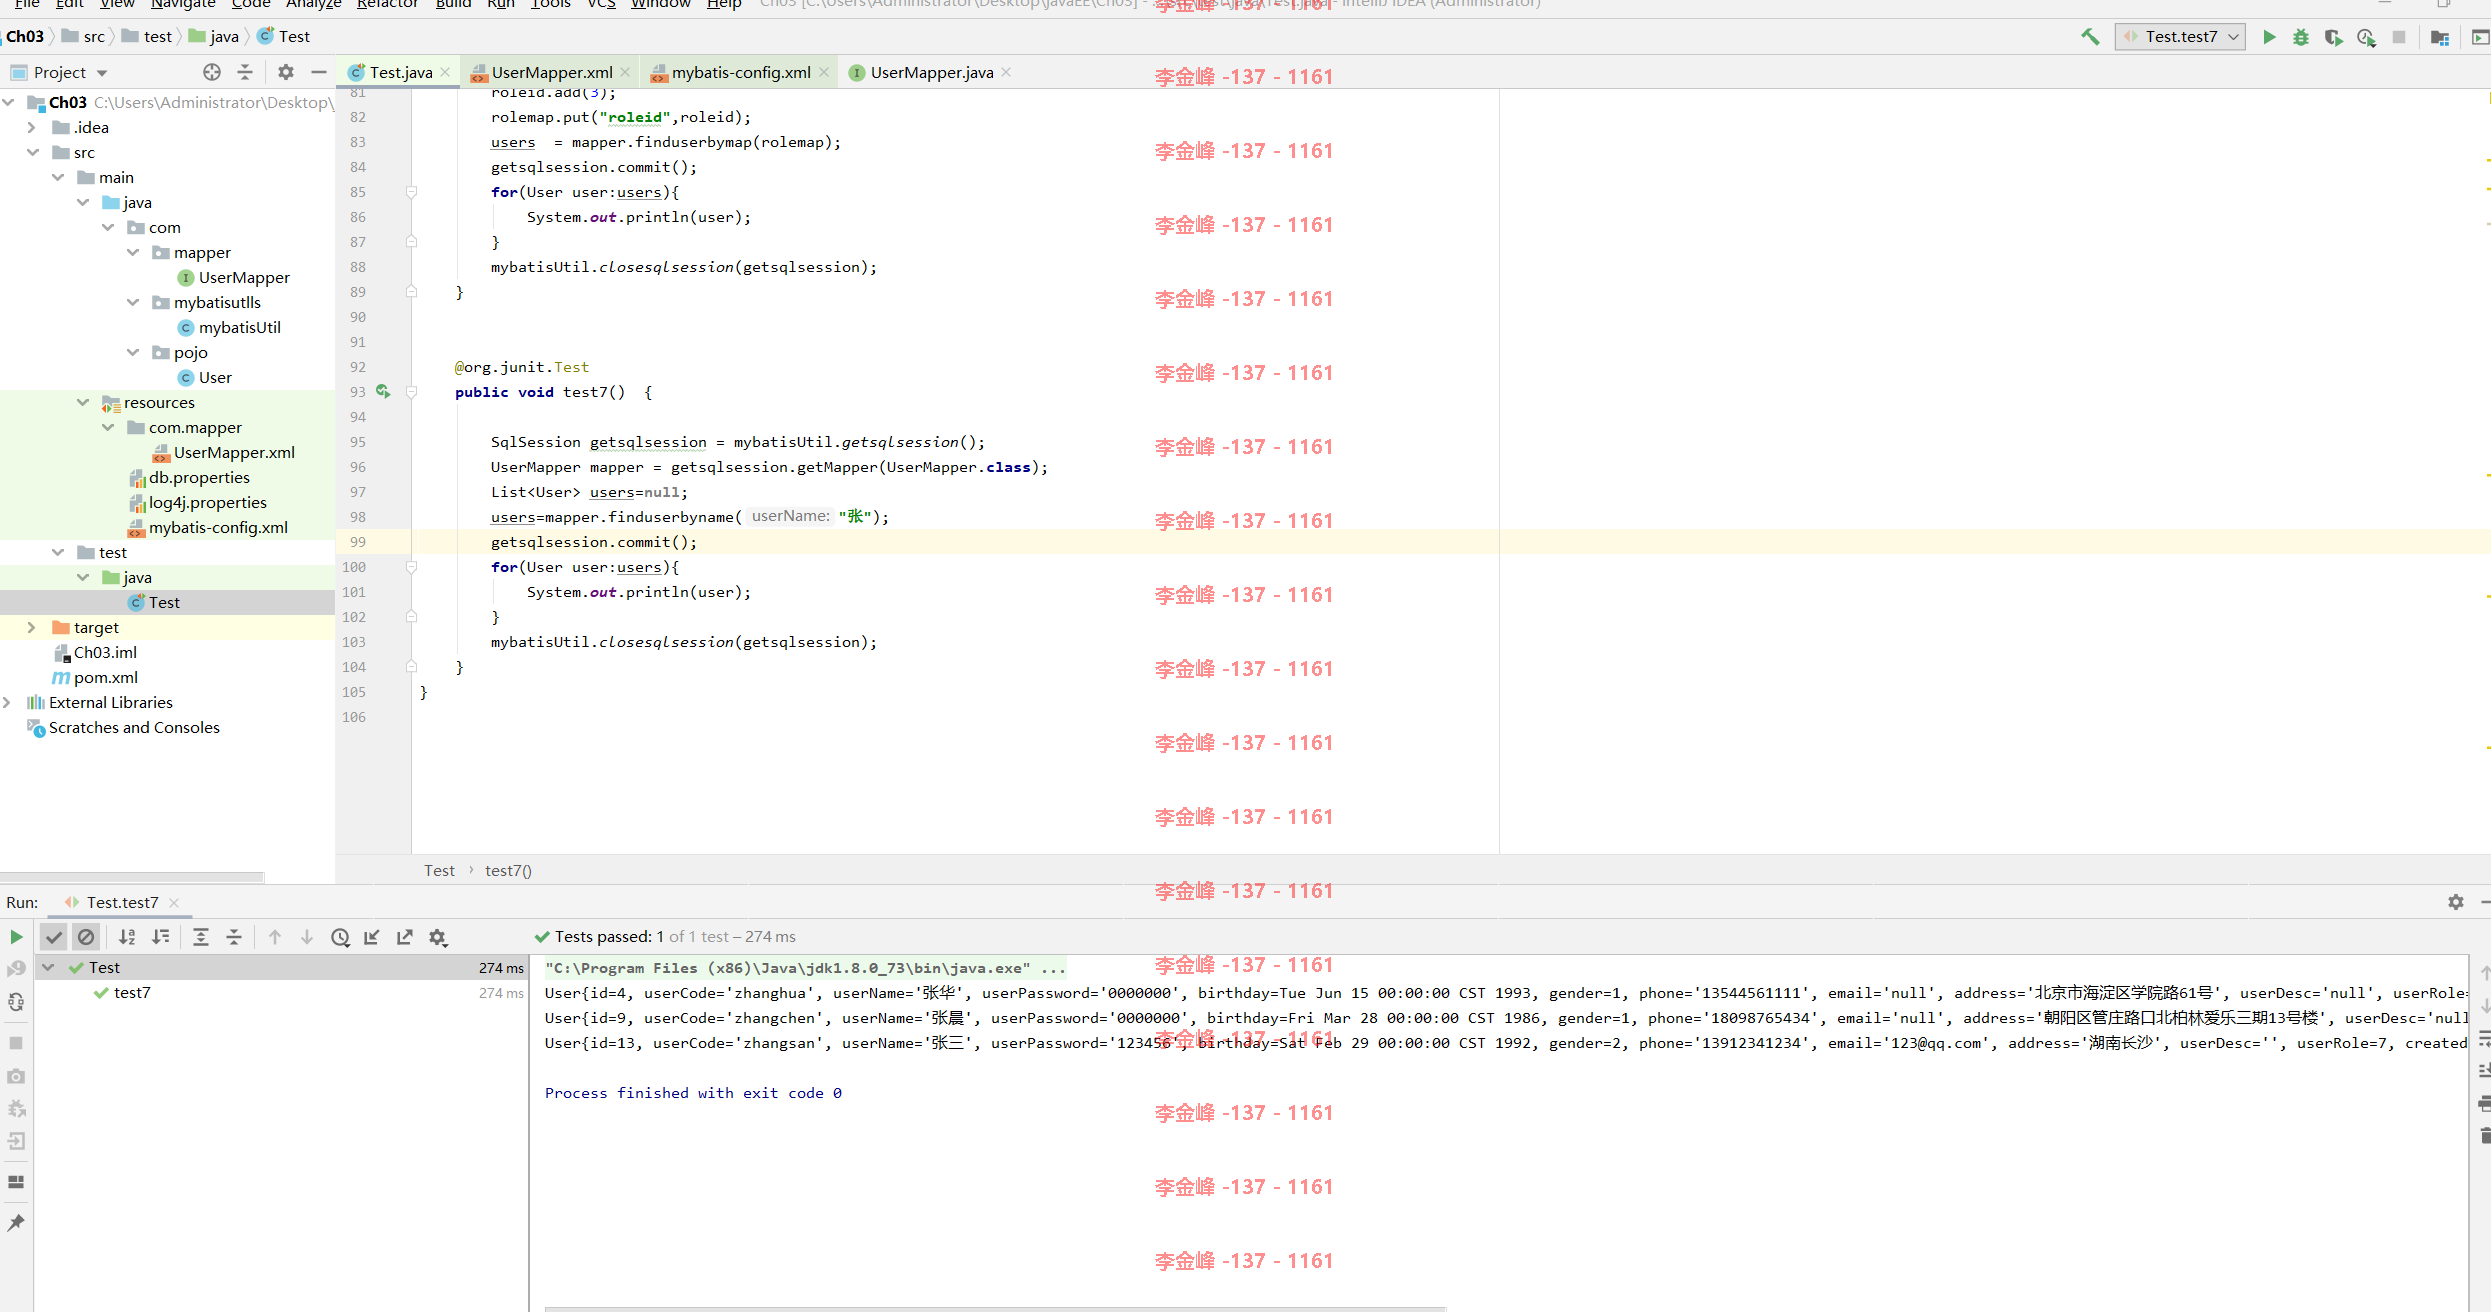Collapse the resources folder
The image size is (2491, 1312).
pos(83,402)
